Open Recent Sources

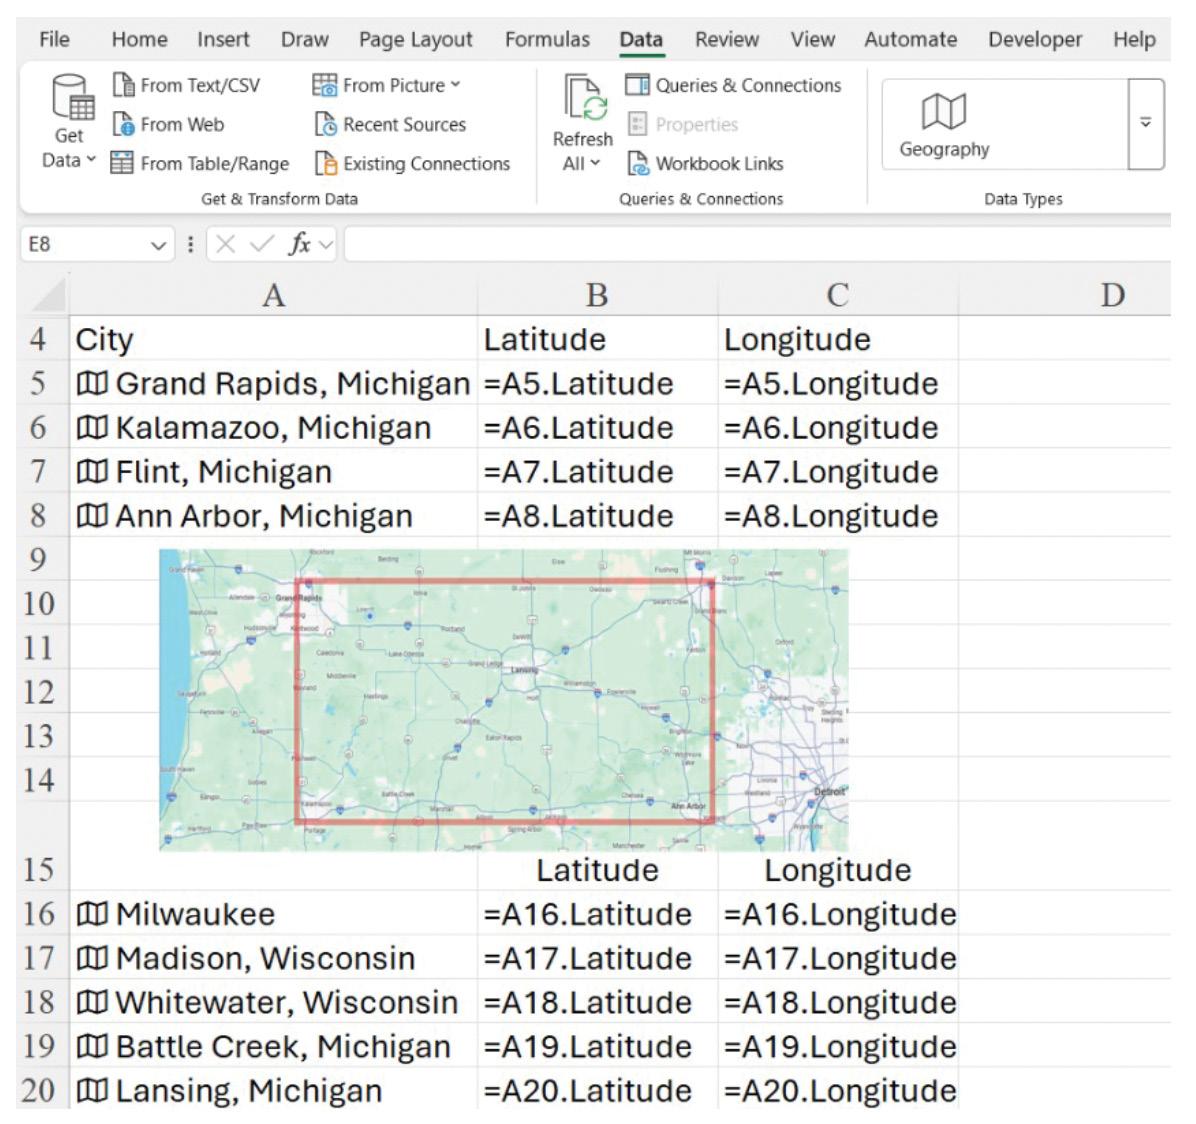(390, 124)
